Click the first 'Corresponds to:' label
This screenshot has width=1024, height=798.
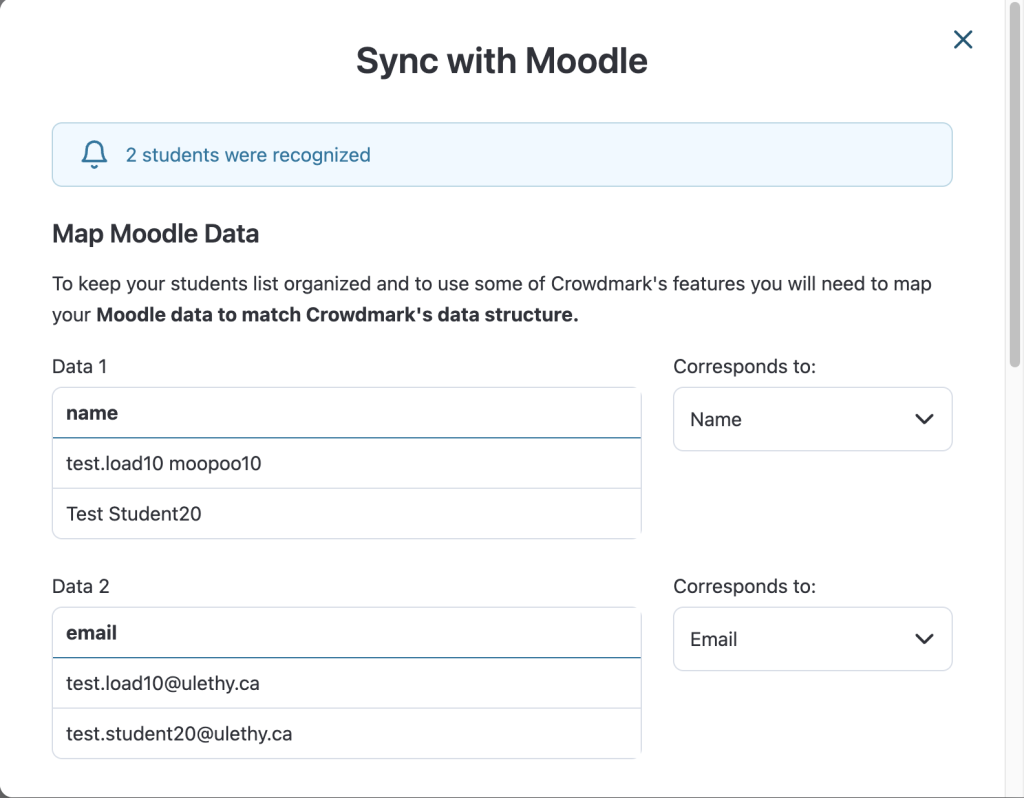[x=744, y=366]
